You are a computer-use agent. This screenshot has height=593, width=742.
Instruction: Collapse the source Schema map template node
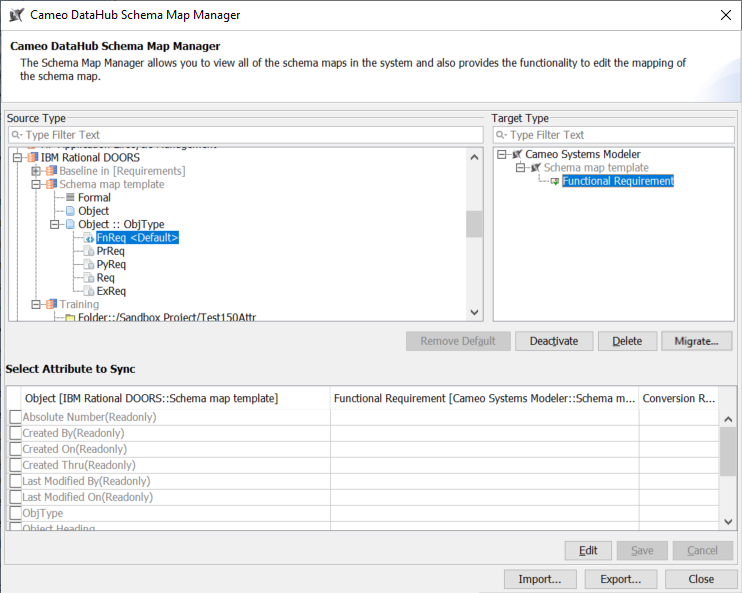pyautogui.click(x=36, y=184)
